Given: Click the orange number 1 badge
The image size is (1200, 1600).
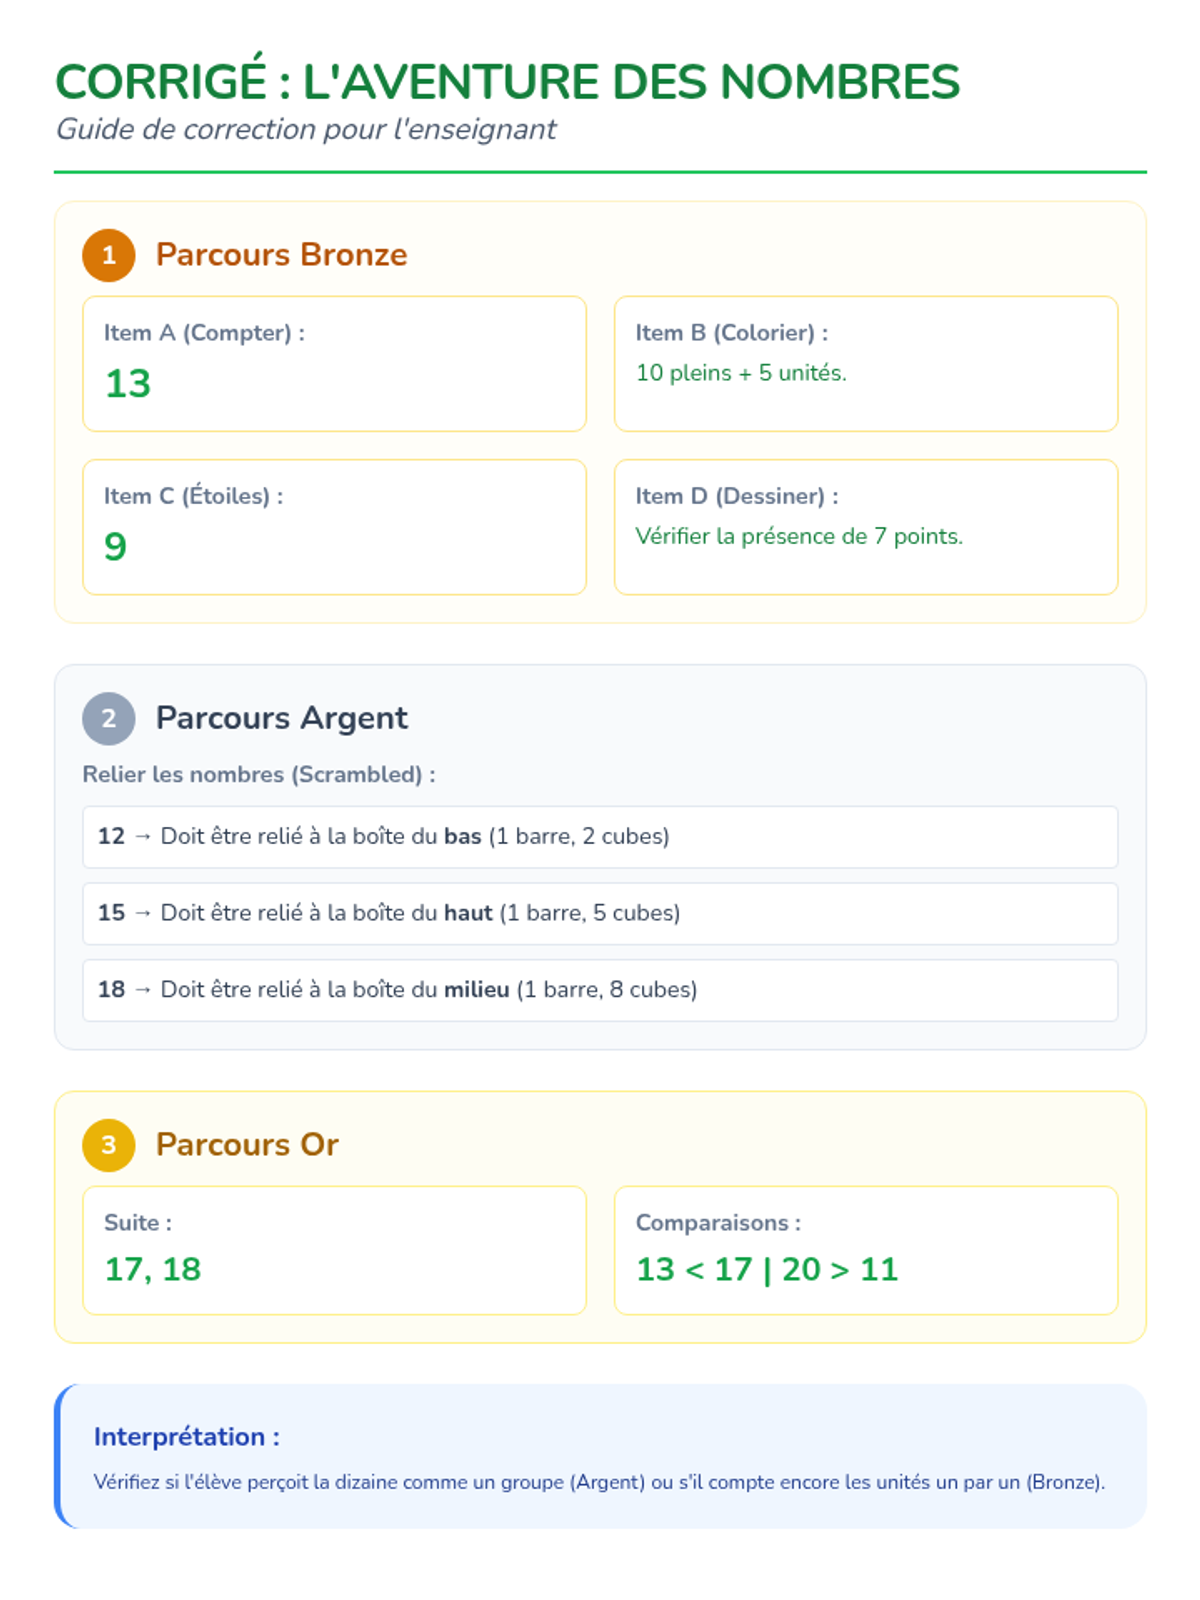Looking at the screenshot, I should pos(109,255).
